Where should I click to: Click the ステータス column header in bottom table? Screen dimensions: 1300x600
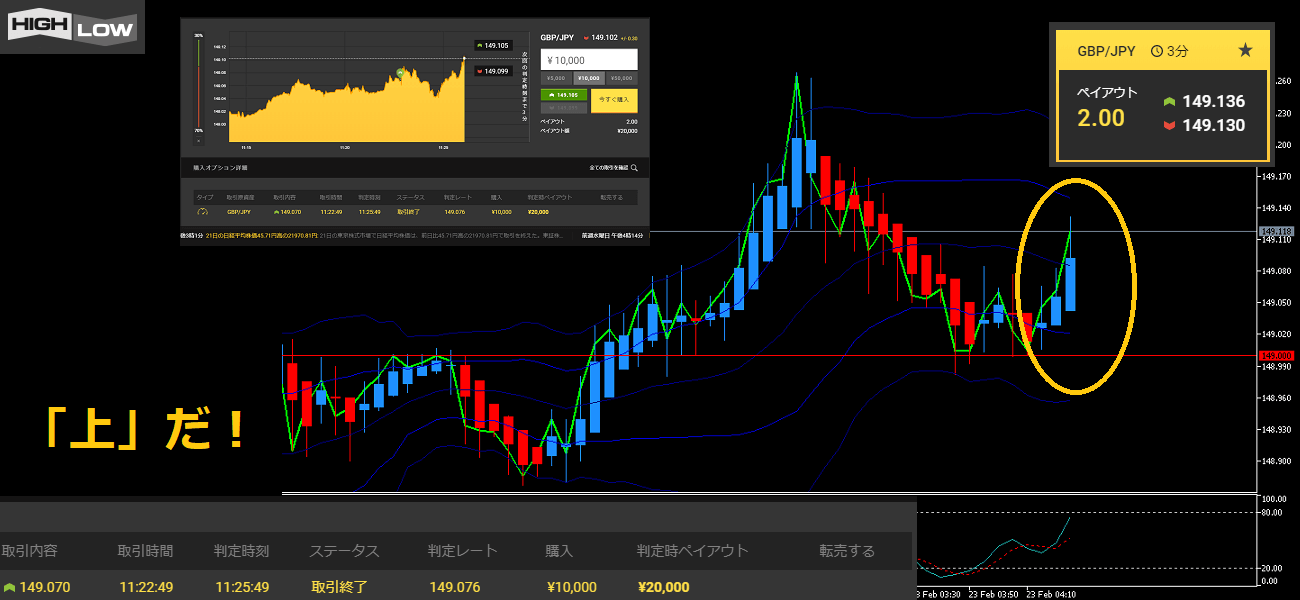344,551
